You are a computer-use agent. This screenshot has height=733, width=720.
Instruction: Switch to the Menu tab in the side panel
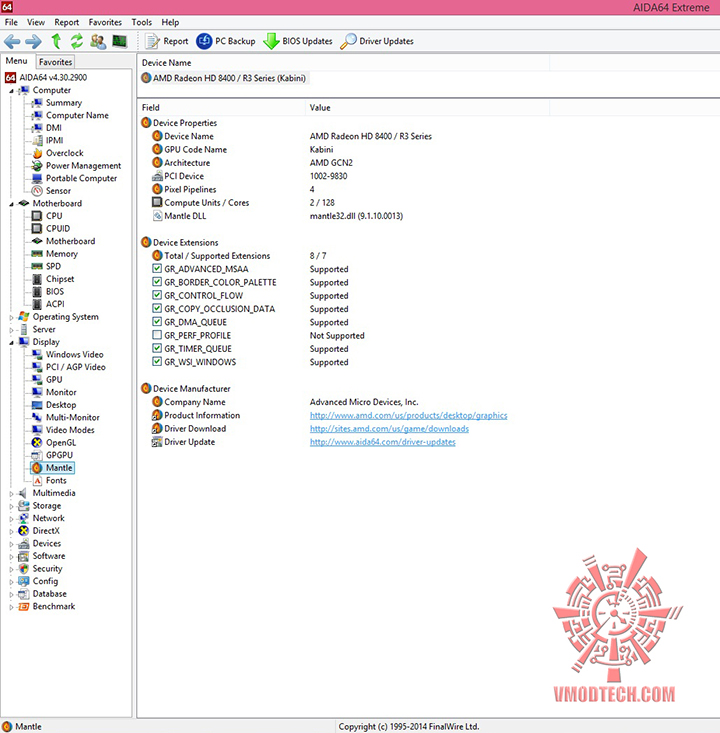[x=16, y=61]
